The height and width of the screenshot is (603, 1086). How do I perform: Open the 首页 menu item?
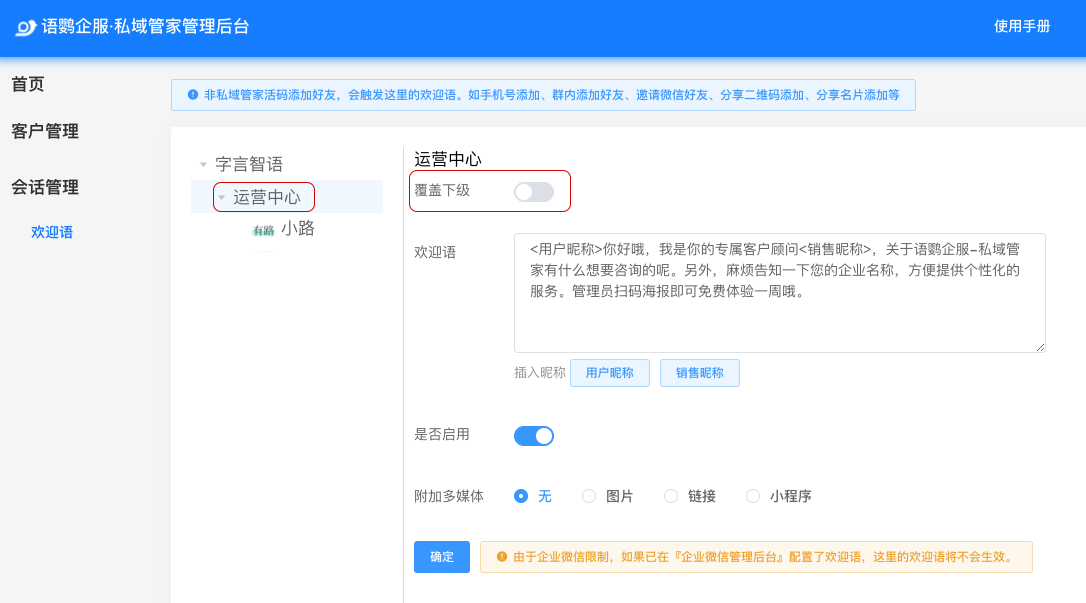28,85
